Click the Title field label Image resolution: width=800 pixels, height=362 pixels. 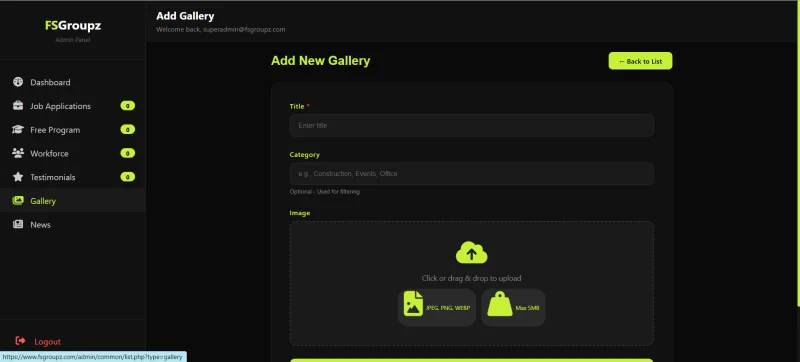(299, 106)
